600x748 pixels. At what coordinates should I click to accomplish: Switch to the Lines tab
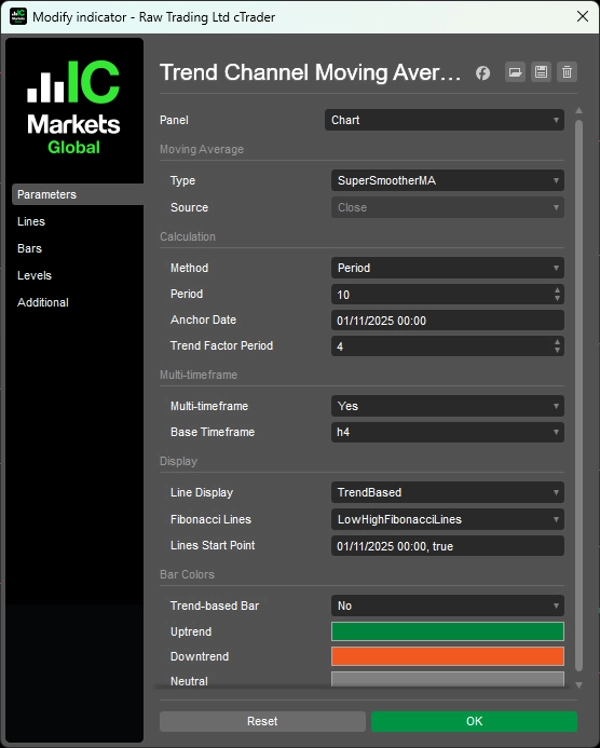31,222
